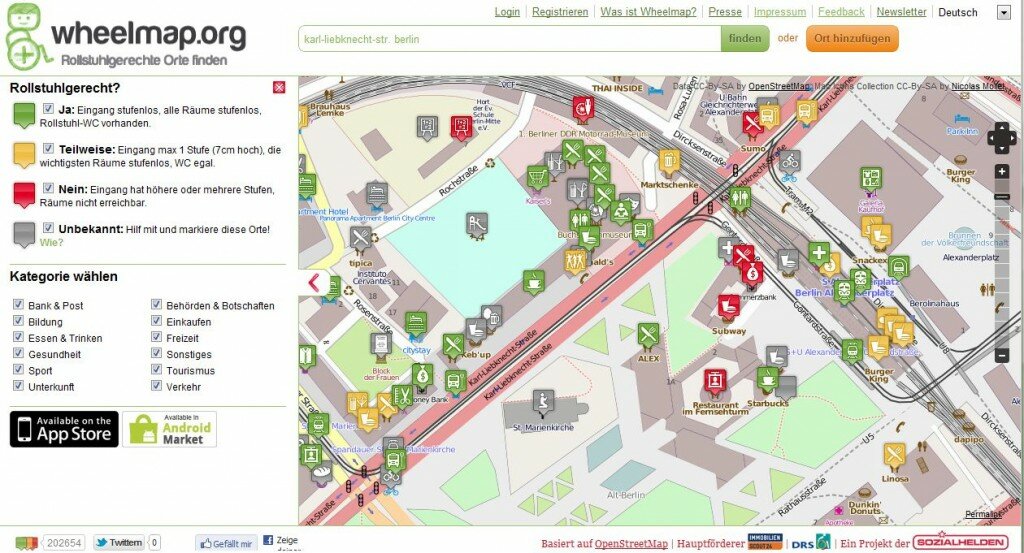
Task: Open the Registrieren link
Action: click(x=560, y=12)
